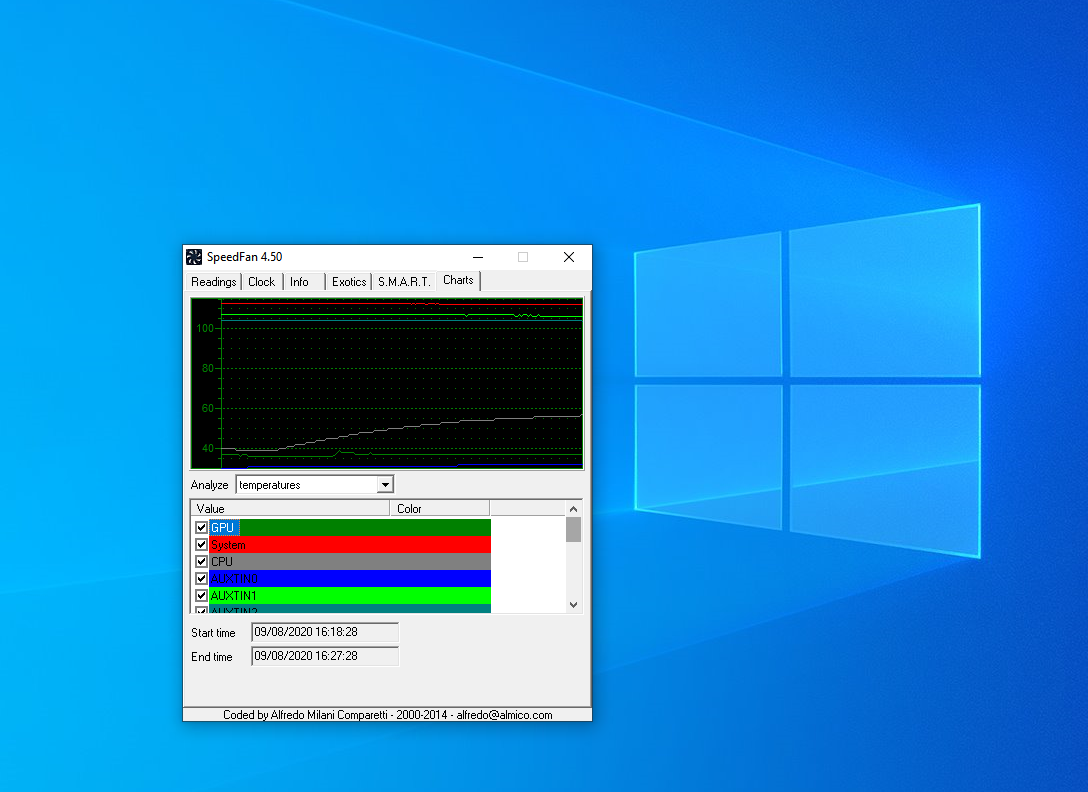
Task: Close the SpeedFan window
Action: (x=568, y=257)
